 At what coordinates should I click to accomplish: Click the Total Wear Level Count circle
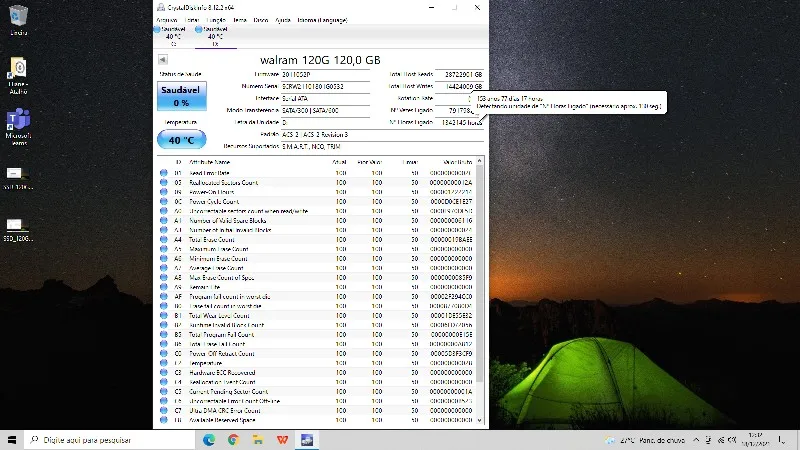(164, 315)
